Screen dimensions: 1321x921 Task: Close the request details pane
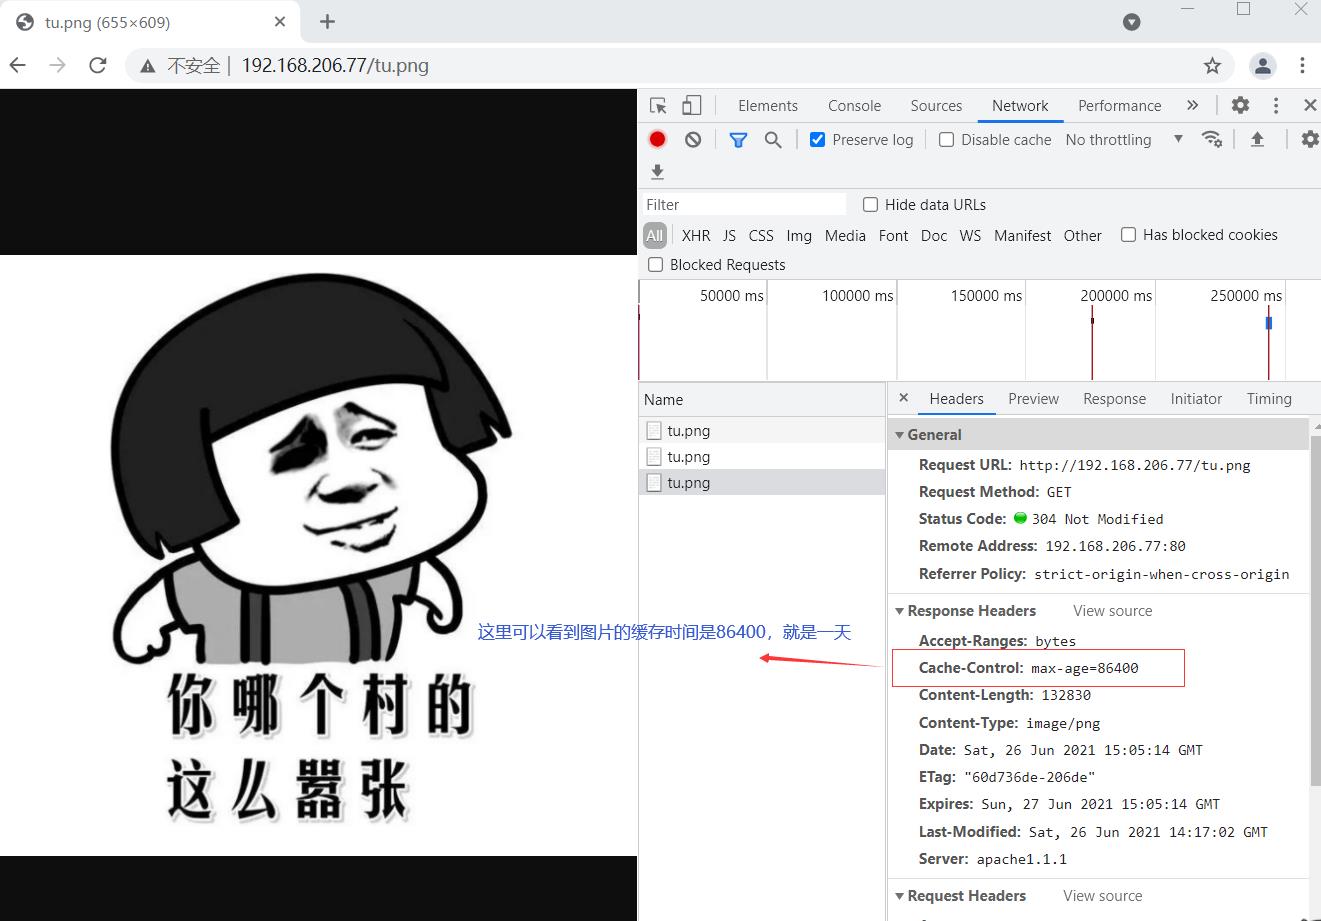tap(903, 398)
